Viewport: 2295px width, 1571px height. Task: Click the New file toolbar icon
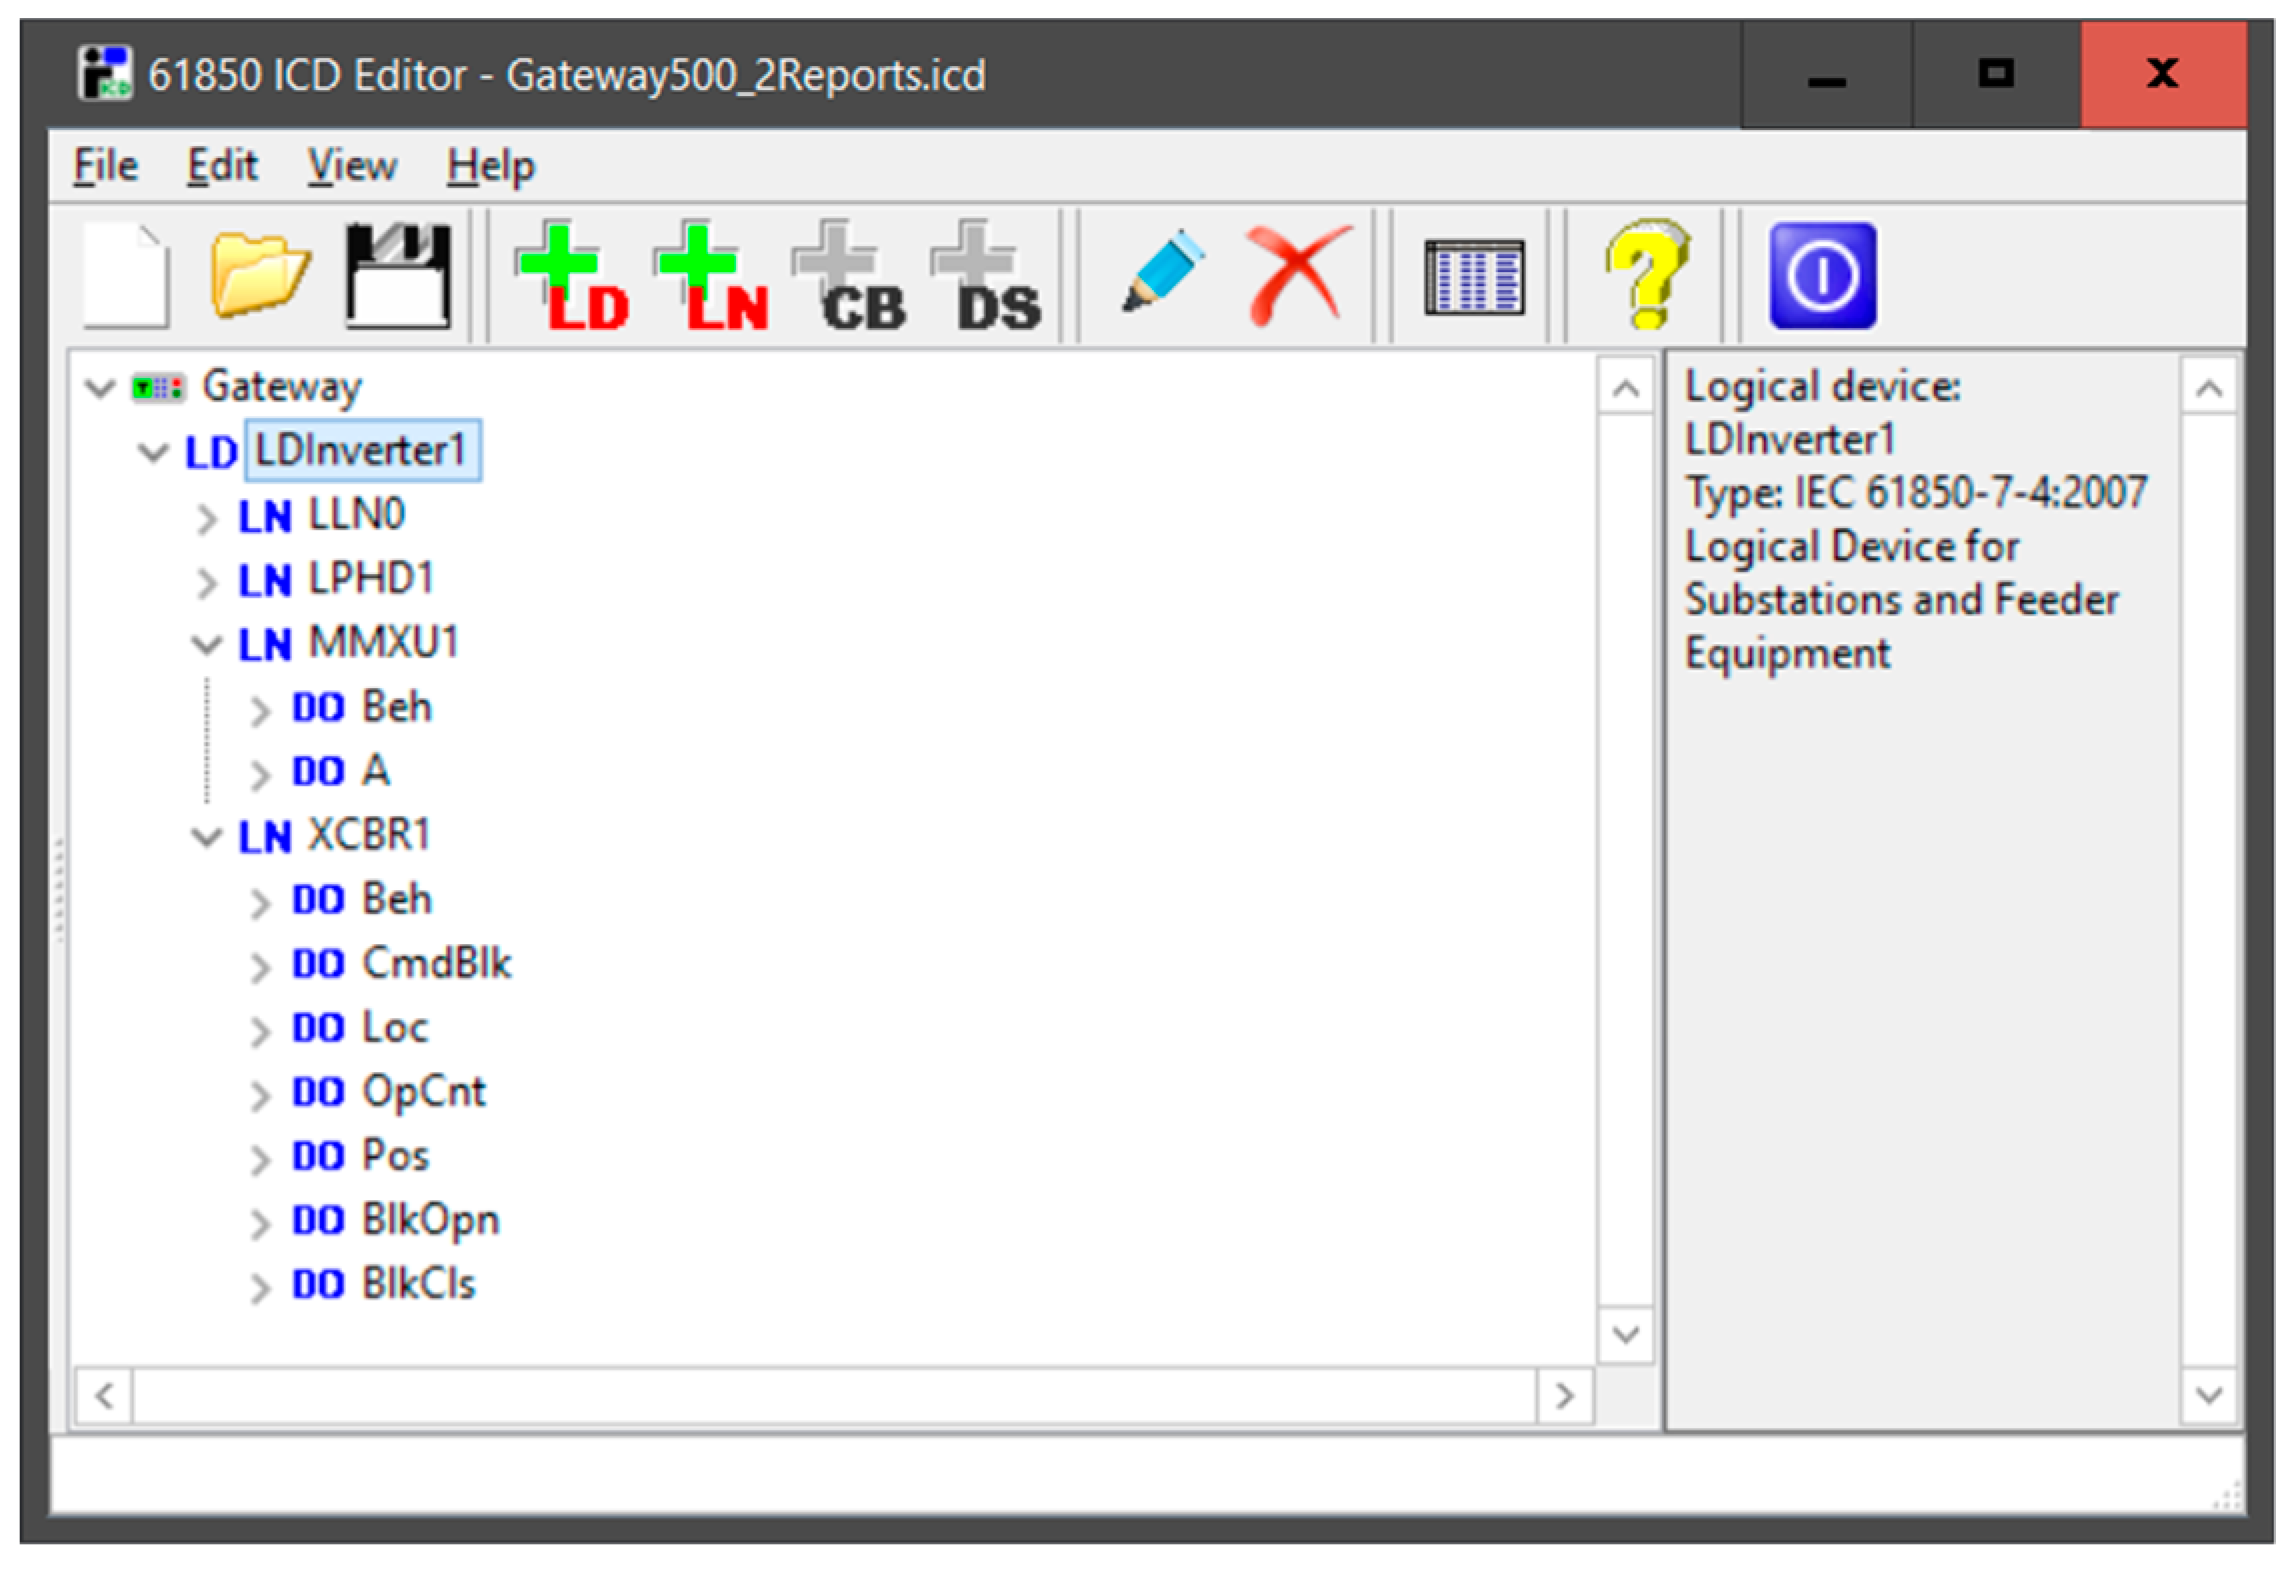coord(125,276)
